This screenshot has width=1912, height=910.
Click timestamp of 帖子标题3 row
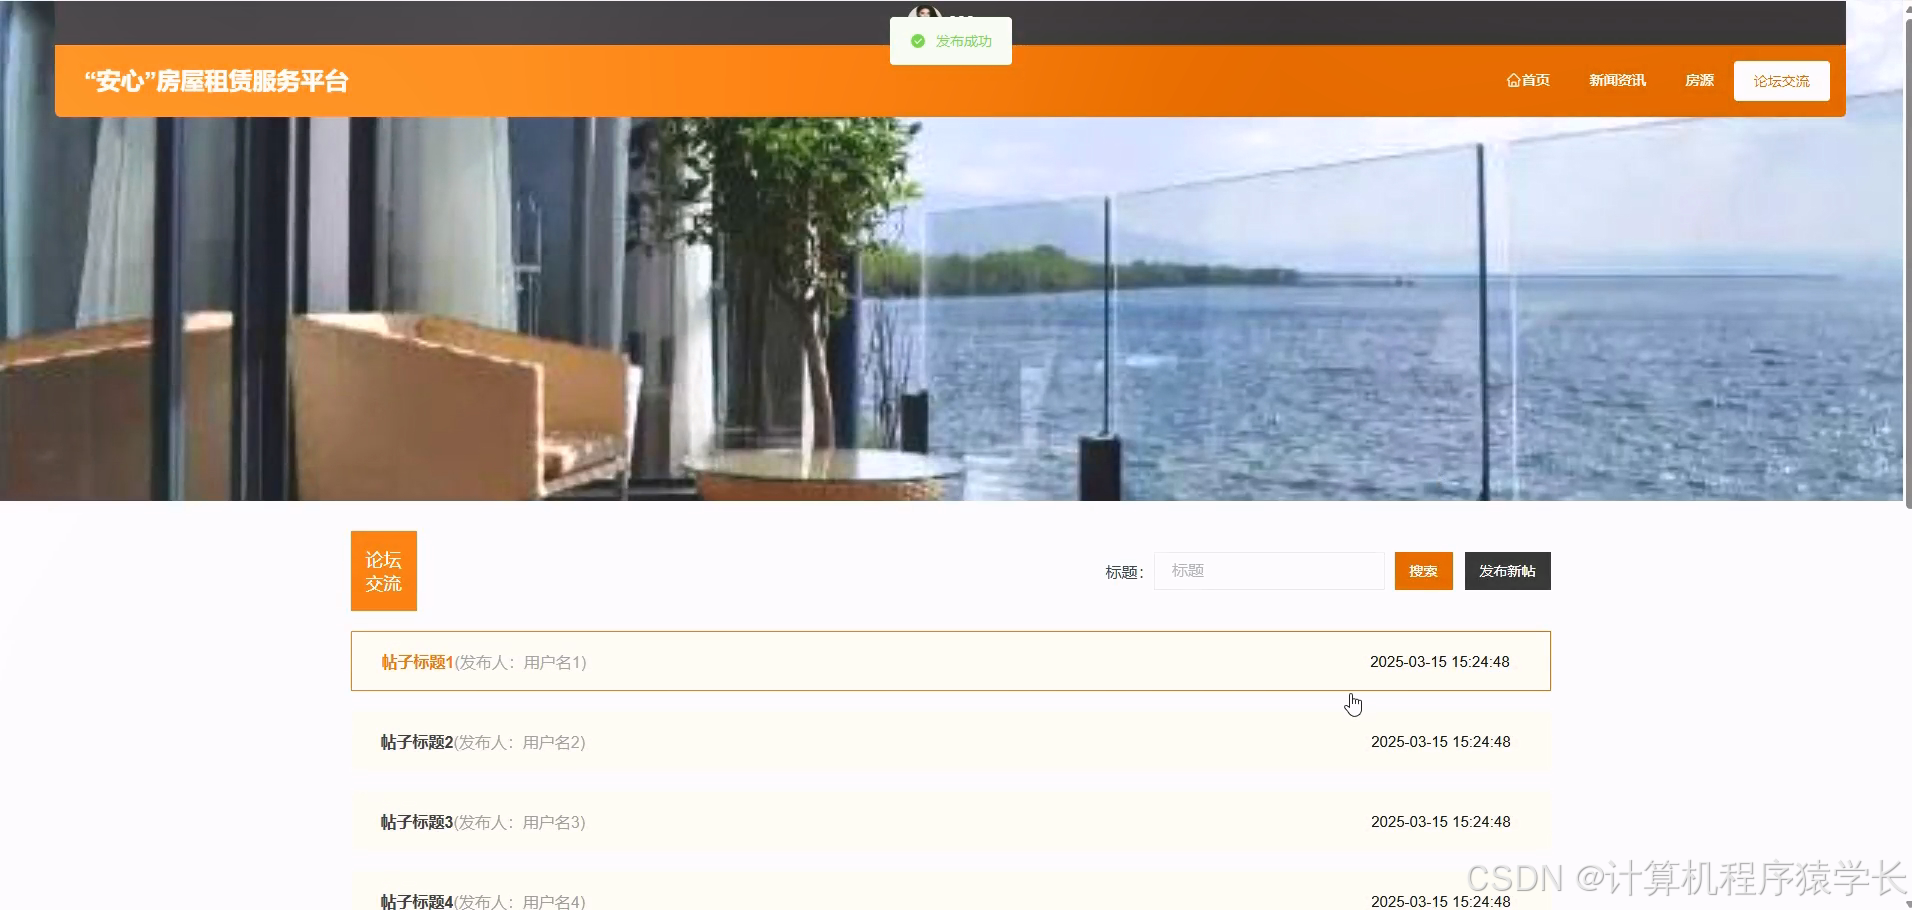click(x=1440, y=822)
